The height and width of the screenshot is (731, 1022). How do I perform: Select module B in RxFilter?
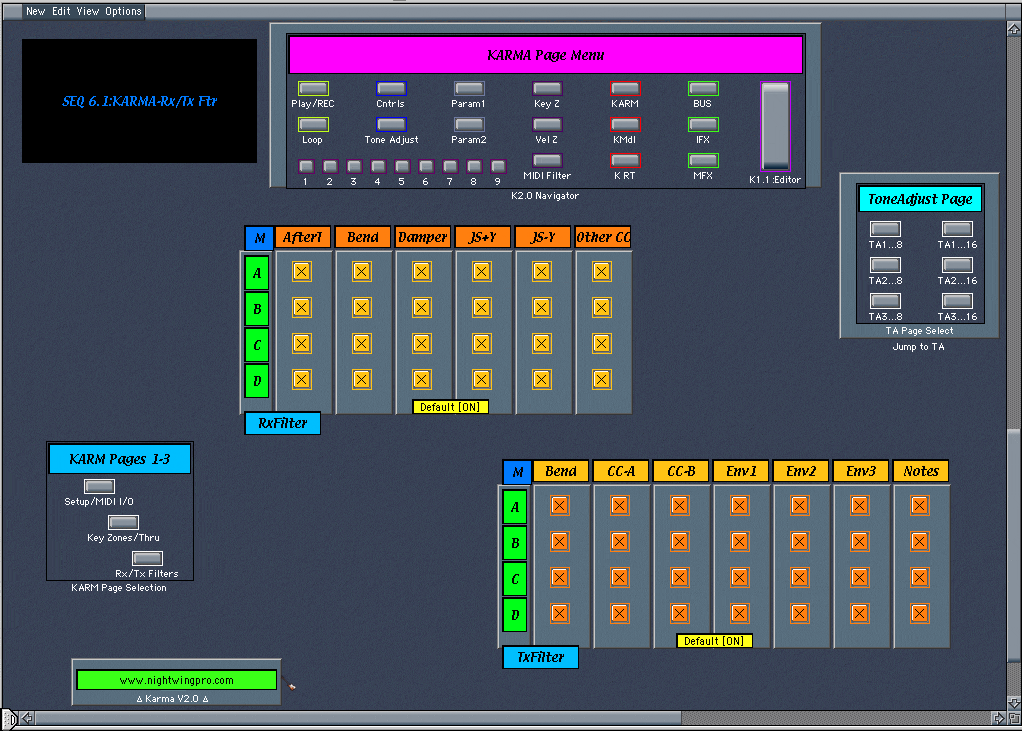pos(257,308)
